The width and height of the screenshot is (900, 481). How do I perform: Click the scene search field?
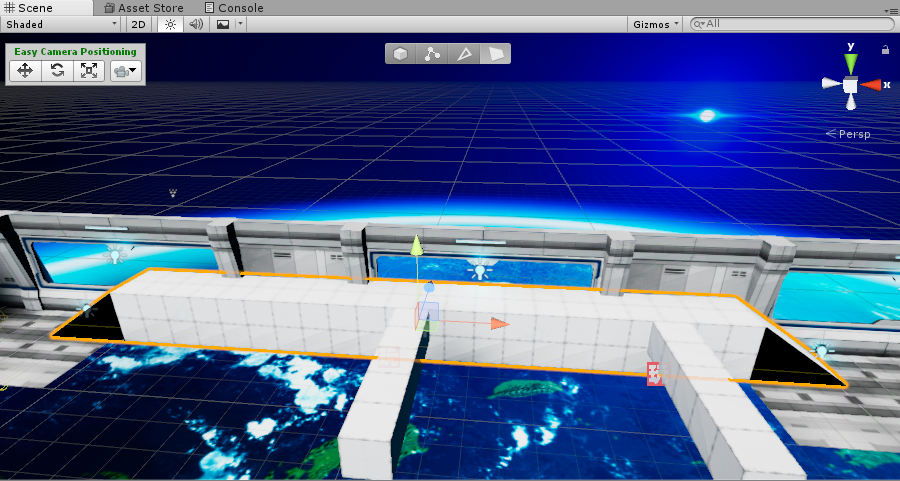[792, 24]
